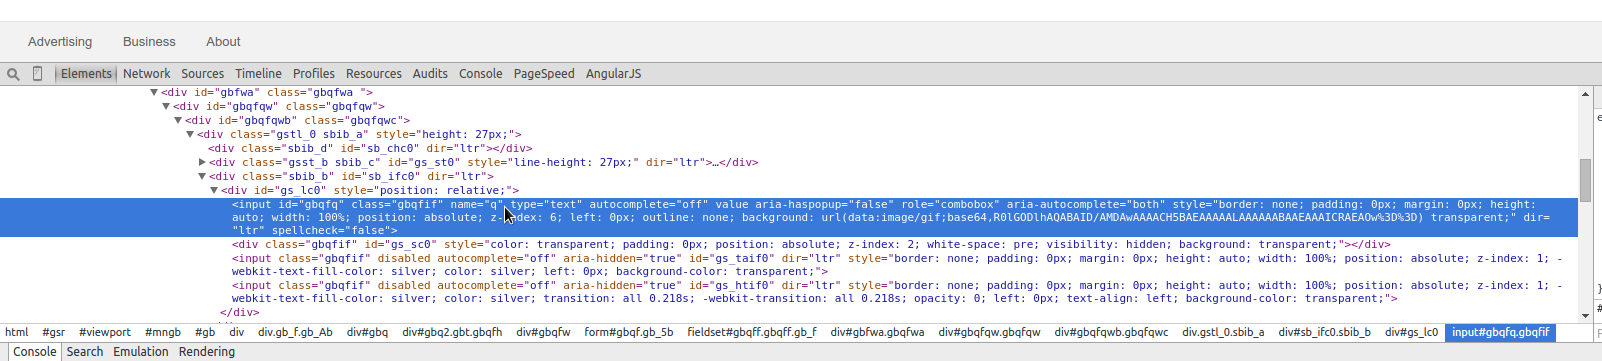Click the Advertising link

(60, 42)
